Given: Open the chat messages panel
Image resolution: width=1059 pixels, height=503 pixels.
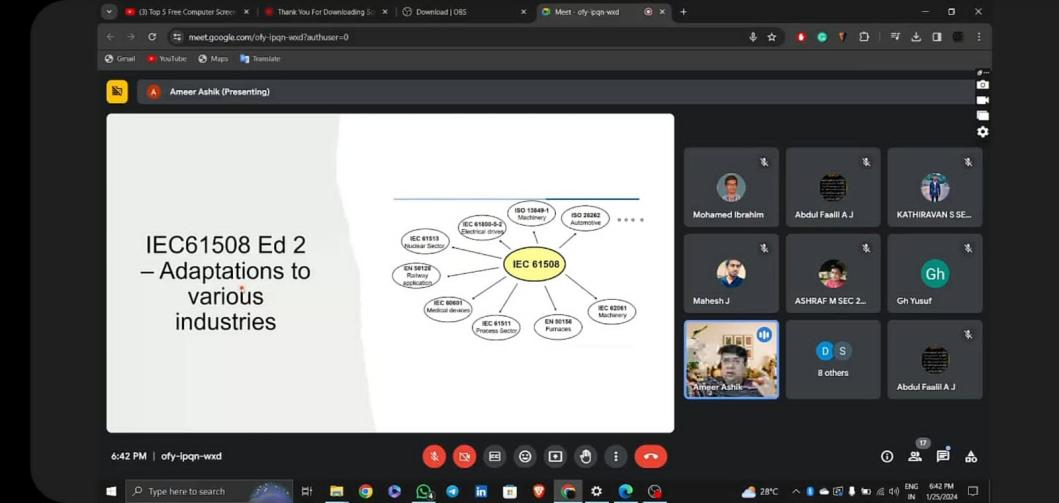Looking at the screenshot, I should pos(943,456).
